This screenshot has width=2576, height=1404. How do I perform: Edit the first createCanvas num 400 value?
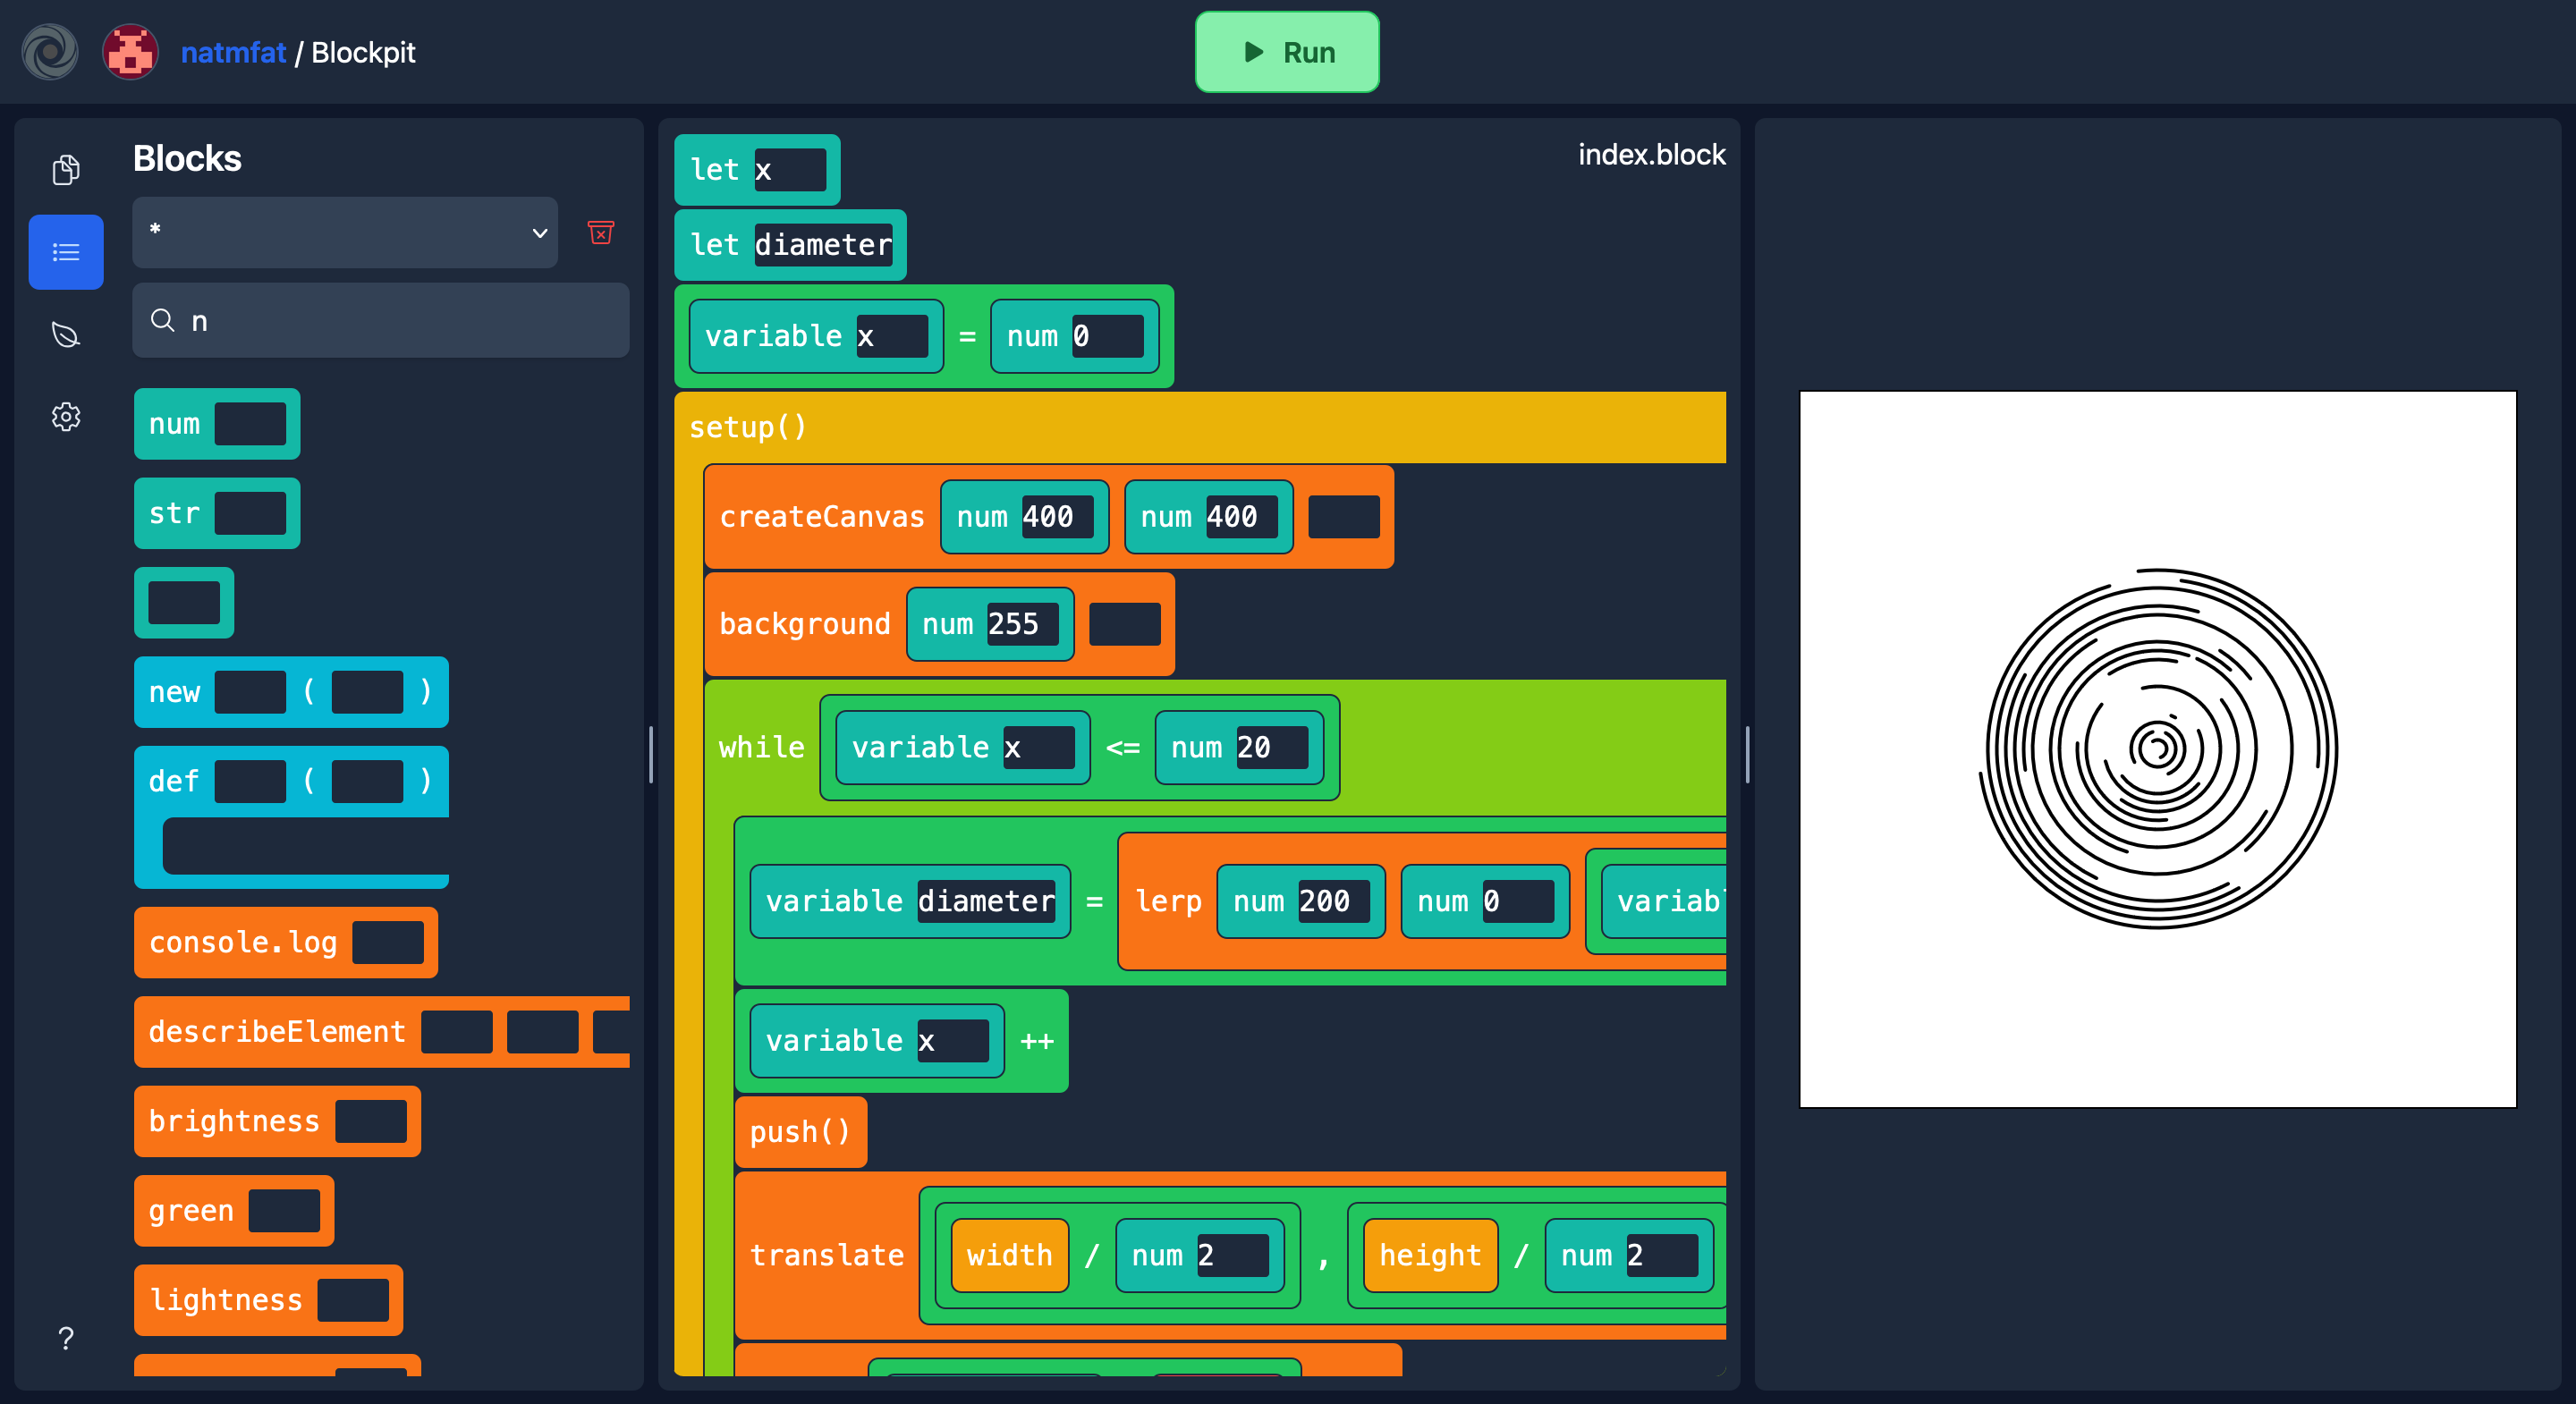point(1057,517)
